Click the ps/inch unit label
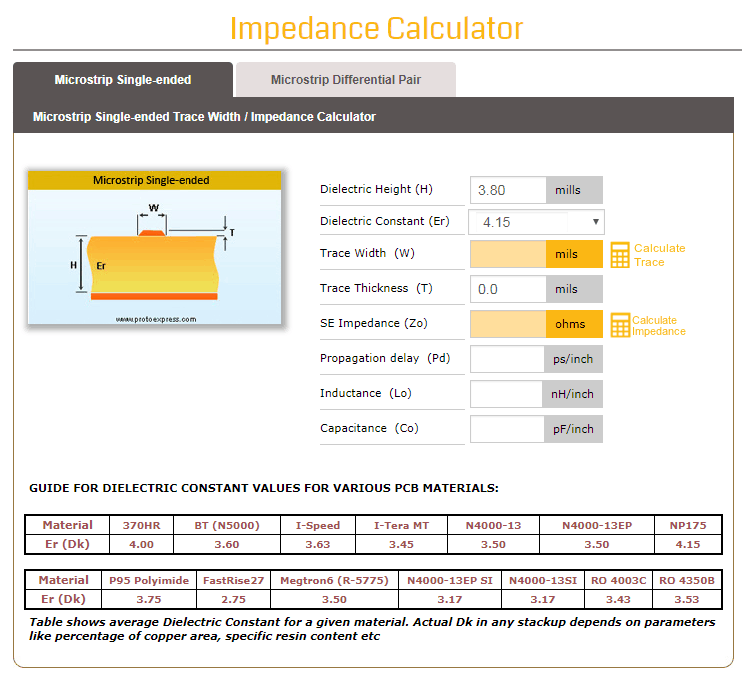The image size is (751, 677). click(x=573, y=359)
